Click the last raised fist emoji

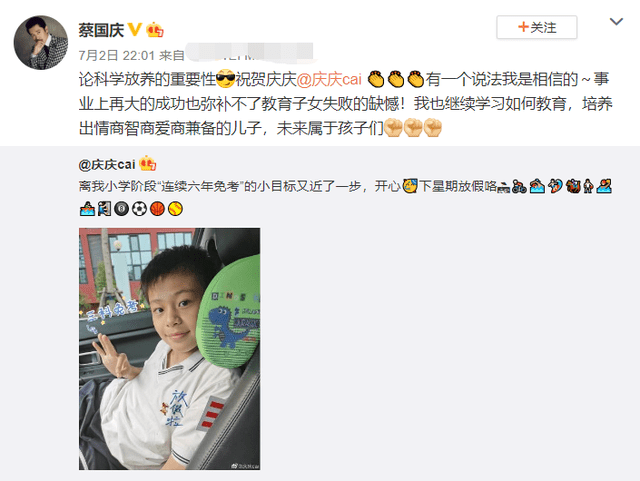(x=433, y=128)
